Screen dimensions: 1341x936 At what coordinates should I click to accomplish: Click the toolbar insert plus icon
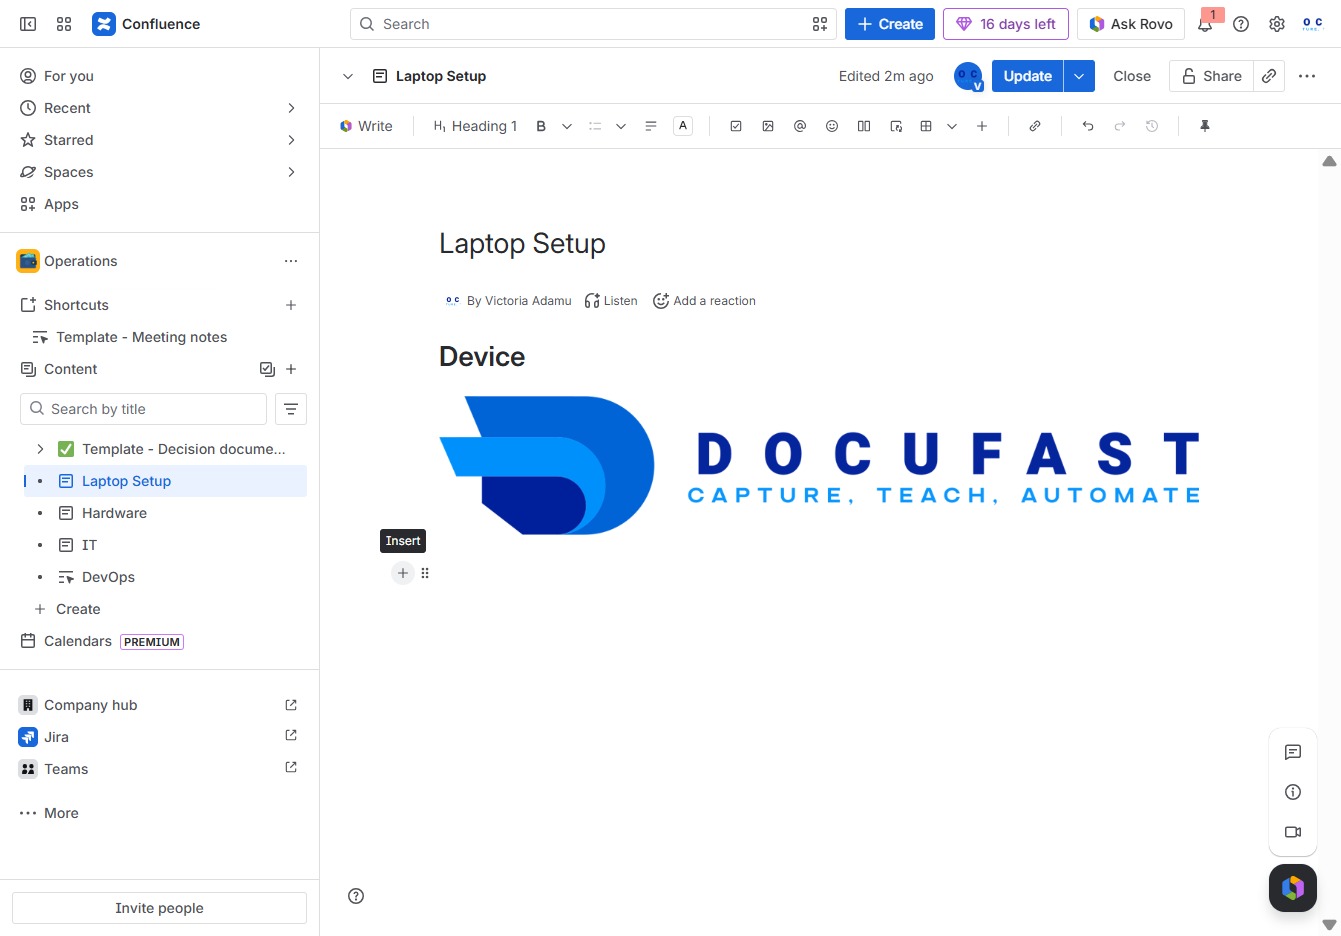982,126
